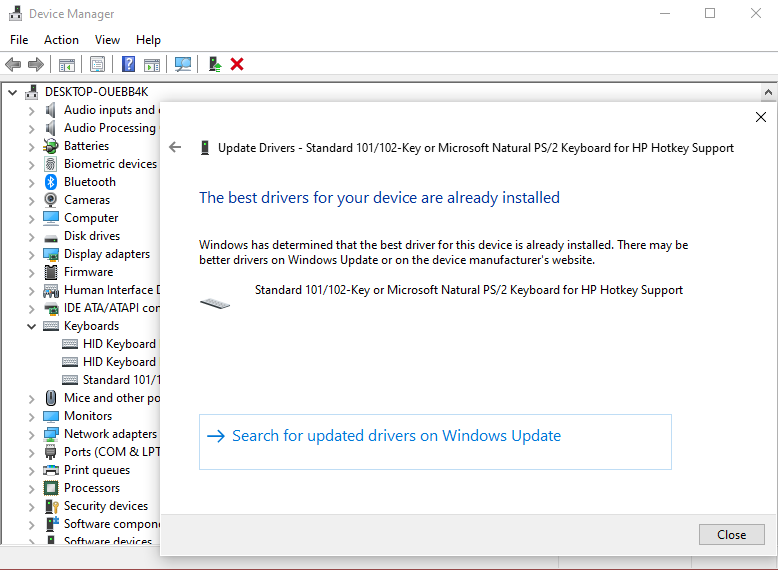
Task: Click the Monitors category icon
Action: coord(51,416)
